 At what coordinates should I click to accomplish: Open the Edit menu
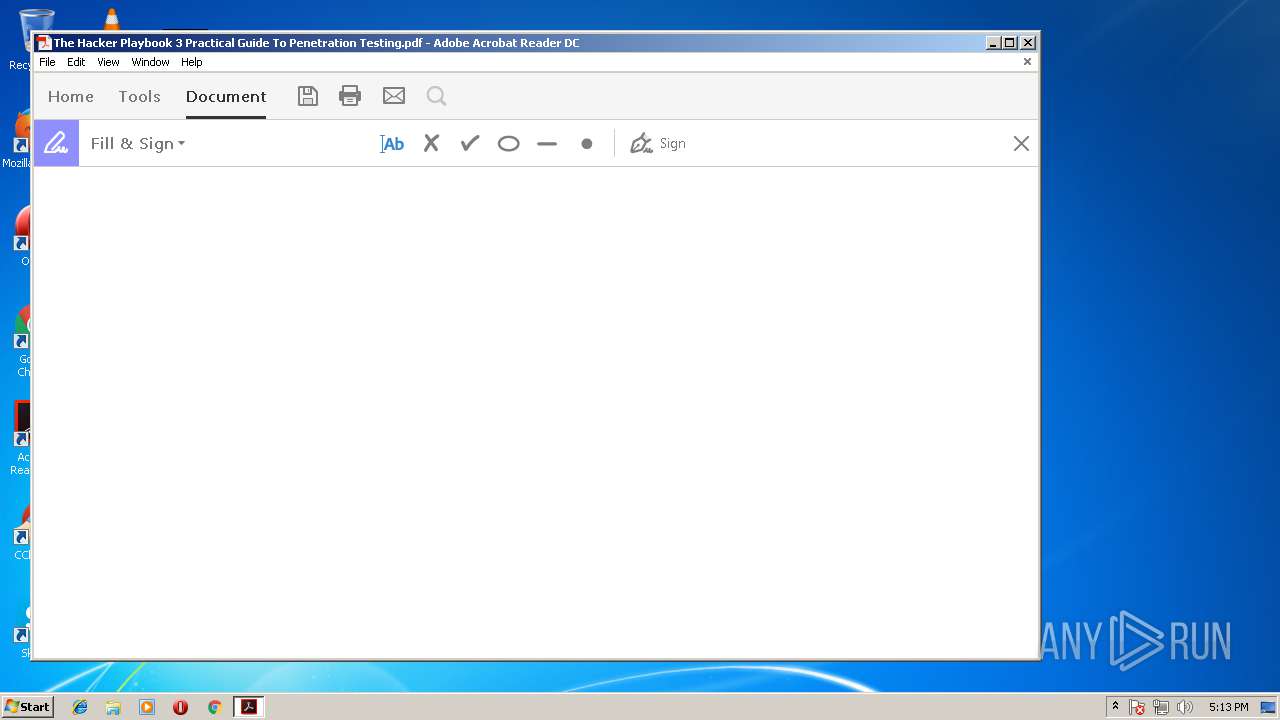tap(76, 62)
